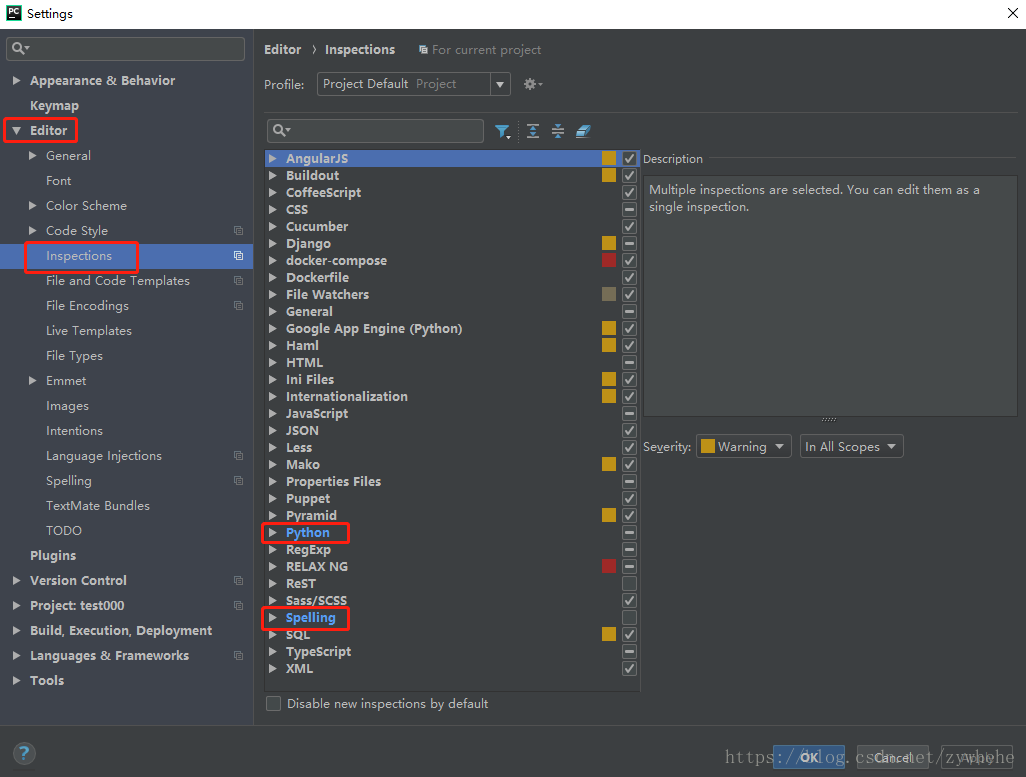Image resolution: width=1026 pixels, height=777 pixels.
Task: Expand the Spelling inspections group
Action: [273, 618]
